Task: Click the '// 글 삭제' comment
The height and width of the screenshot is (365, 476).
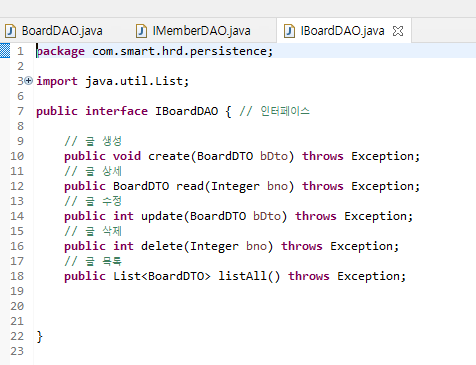Action: (x=93, y=231)
